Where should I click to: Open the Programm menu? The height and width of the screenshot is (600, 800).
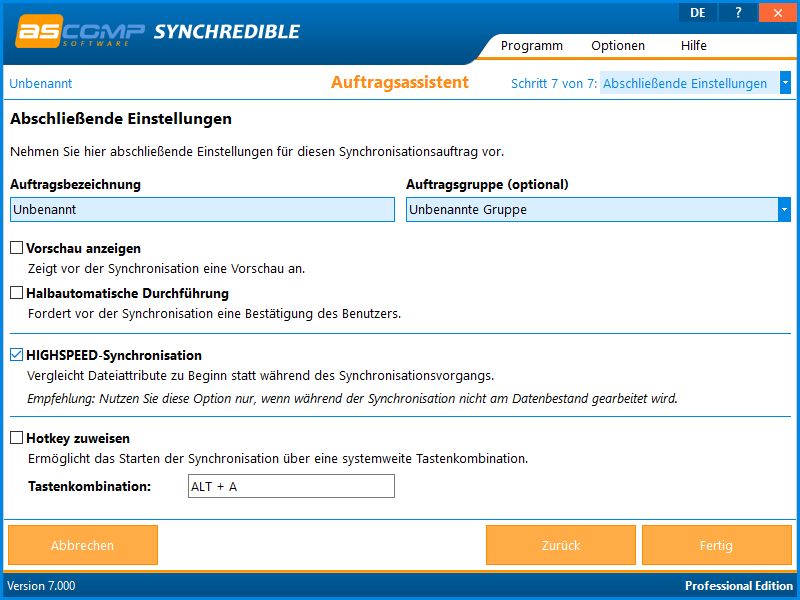pos(532,45)
